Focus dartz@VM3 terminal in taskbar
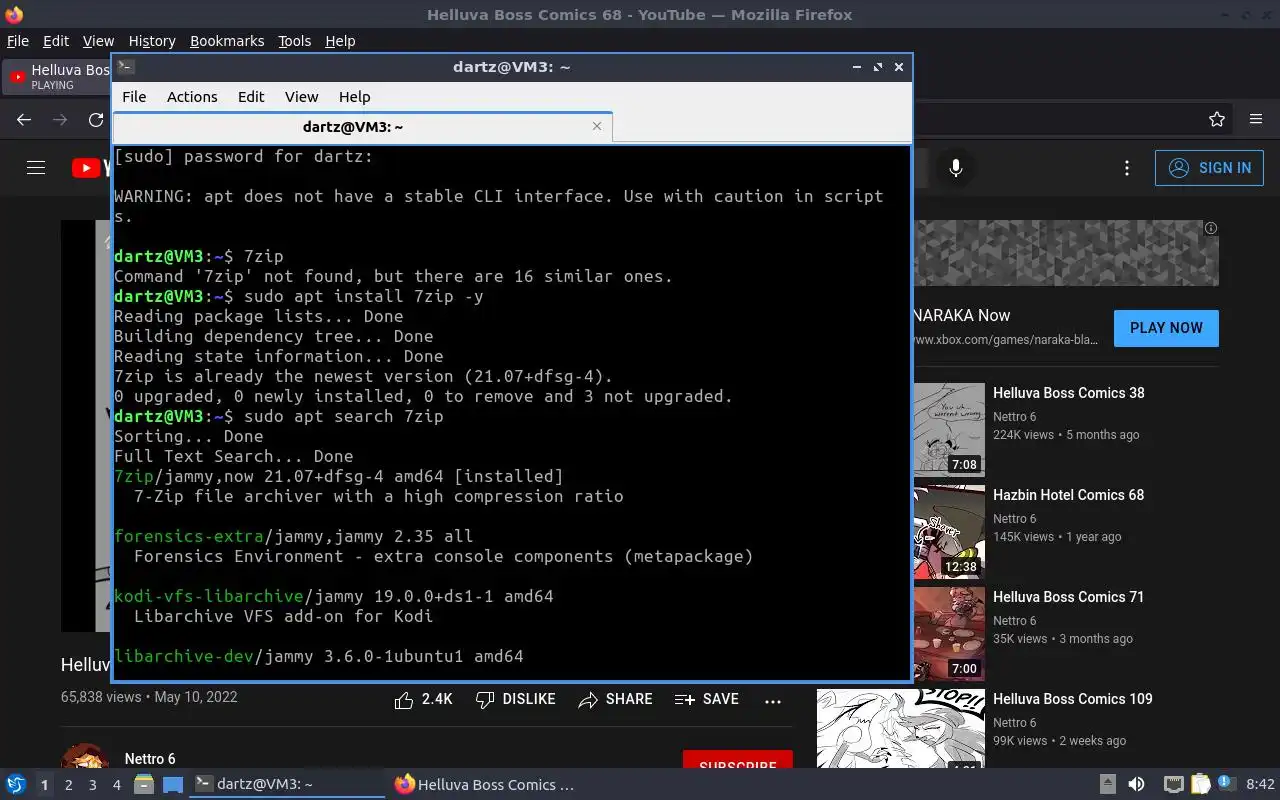Viewport: 1280px width, 800px height. click(287, 785)
